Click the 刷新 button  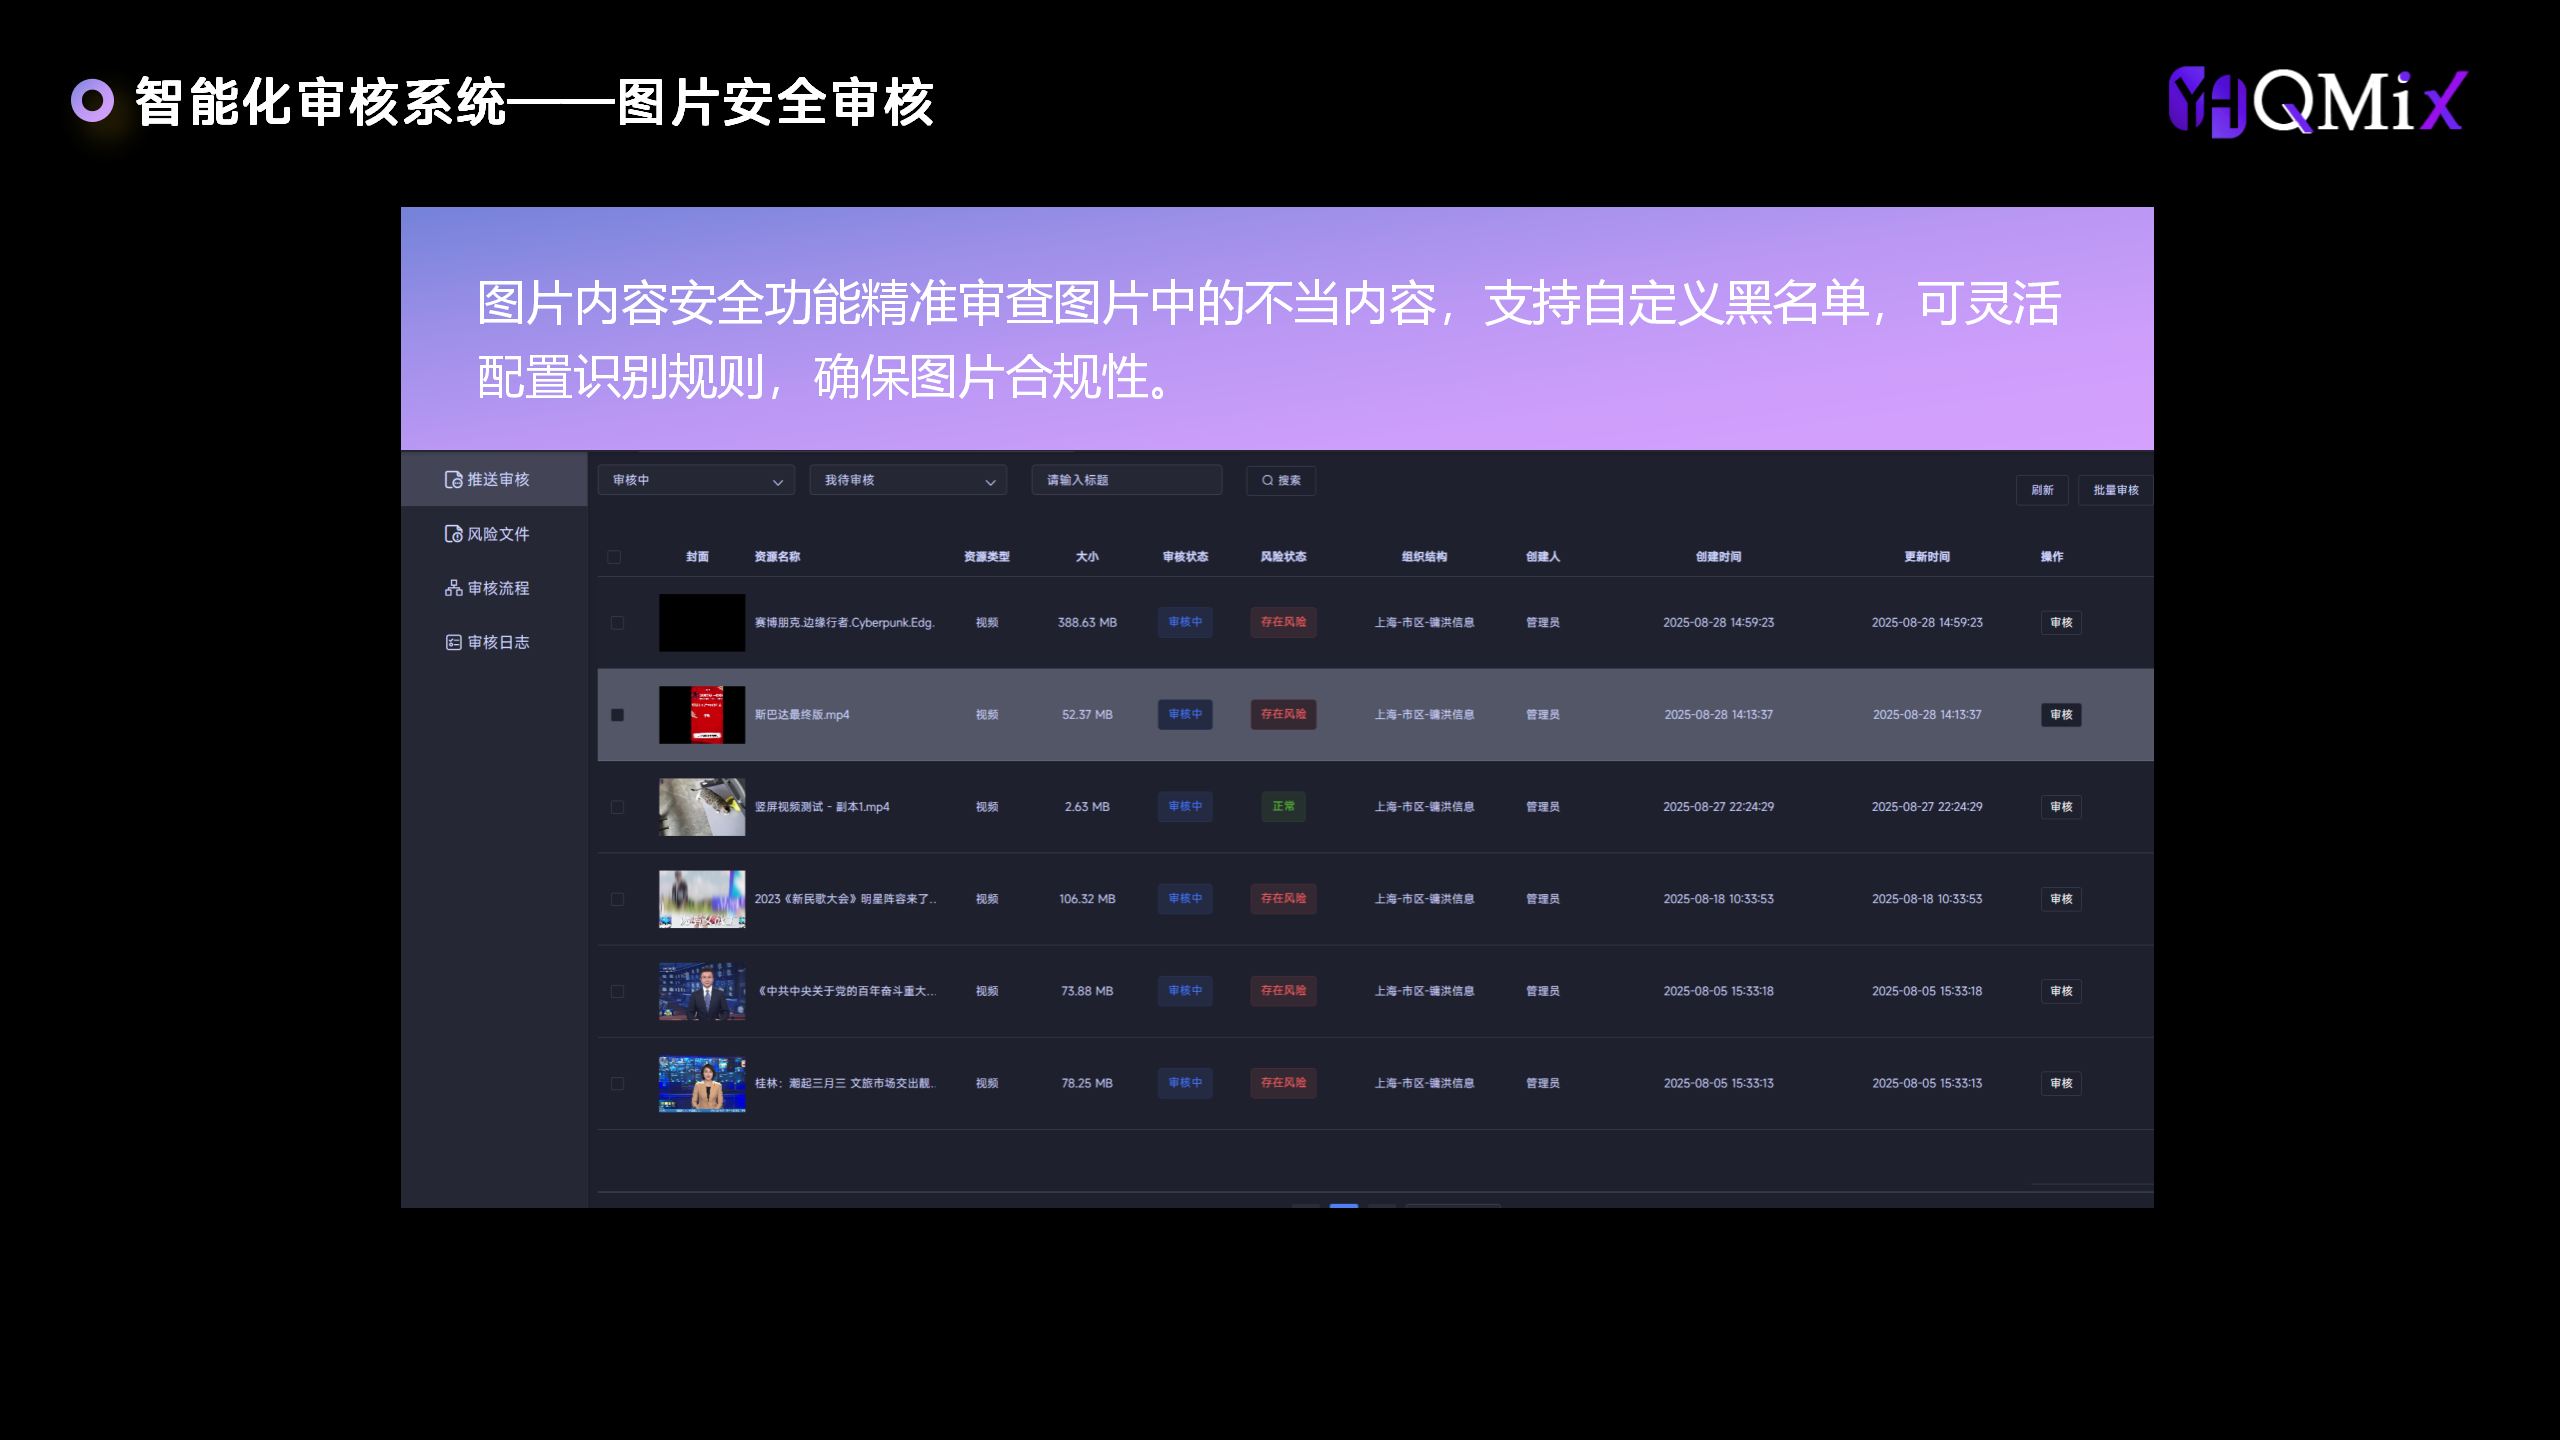point(2042,490)
